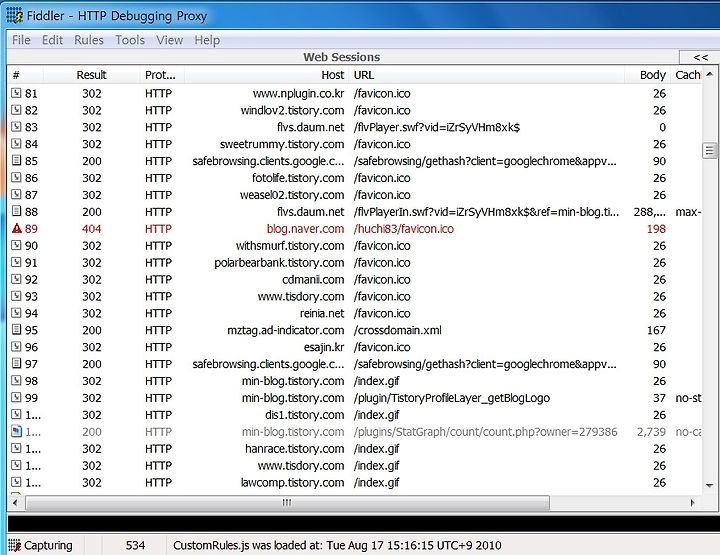Open the Help menu
This screenshot has width=720, height=555.
tap(207, 40)
